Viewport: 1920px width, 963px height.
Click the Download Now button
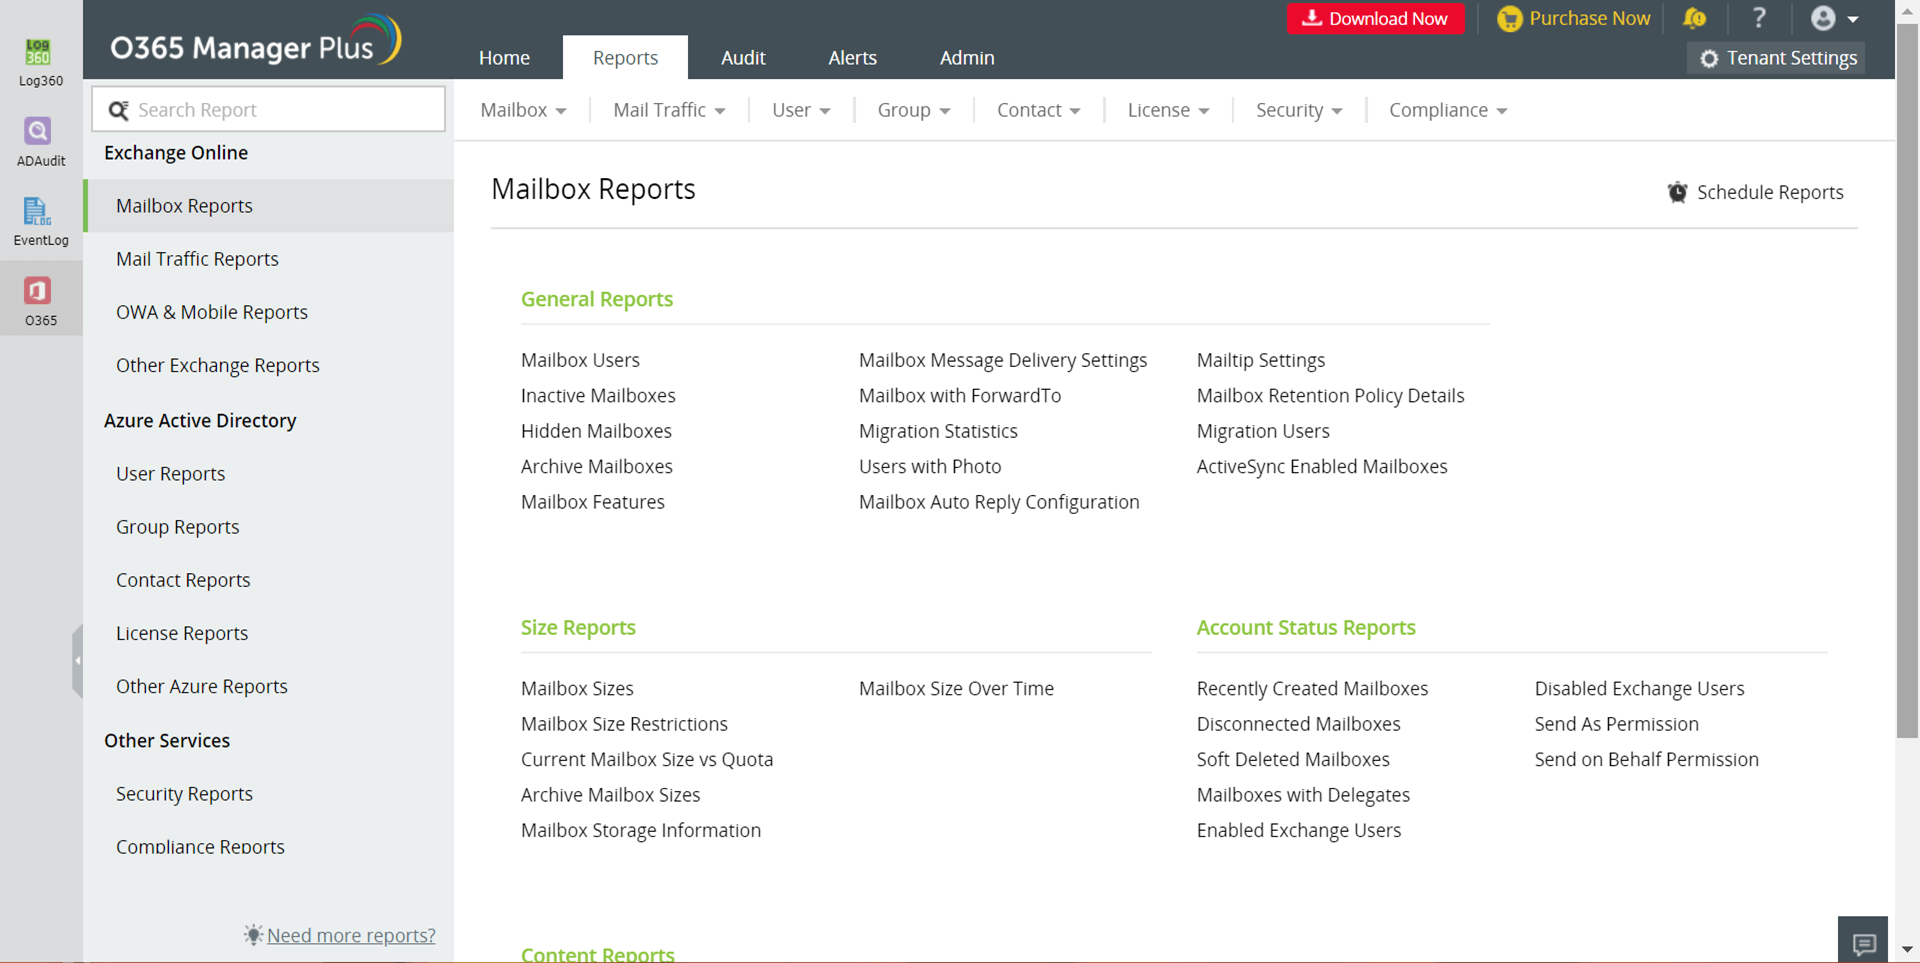coord(1376,19)
